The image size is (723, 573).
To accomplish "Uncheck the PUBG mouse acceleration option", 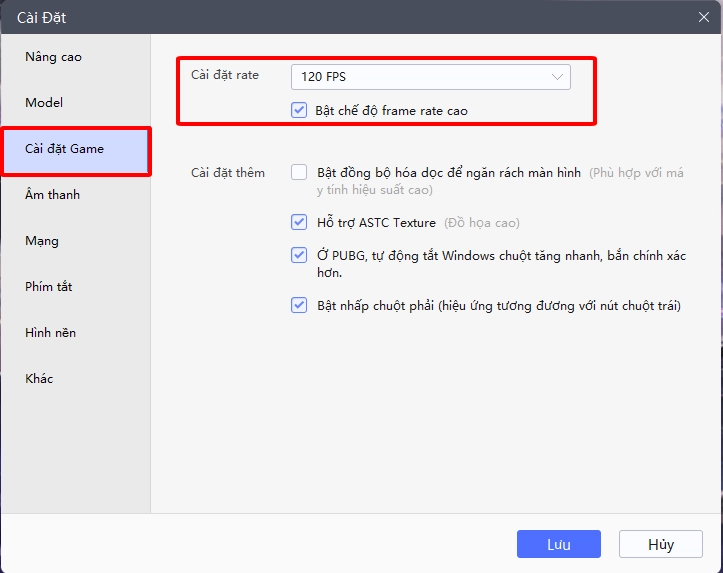I will [299, 255].
